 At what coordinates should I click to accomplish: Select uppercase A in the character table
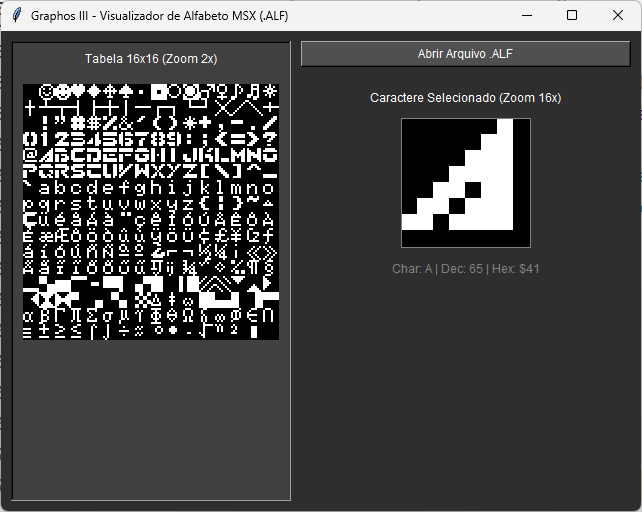click(47, 156)
